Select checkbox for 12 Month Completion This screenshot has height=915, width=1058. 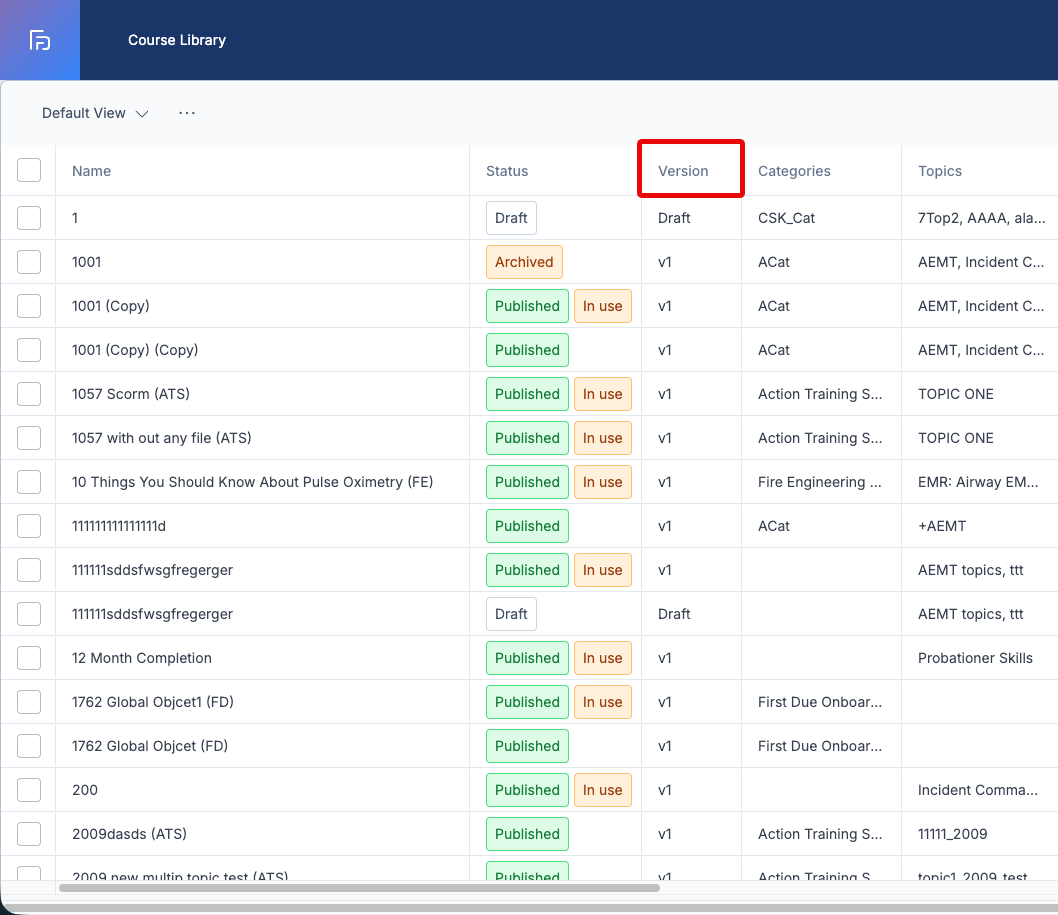point(29,658)
